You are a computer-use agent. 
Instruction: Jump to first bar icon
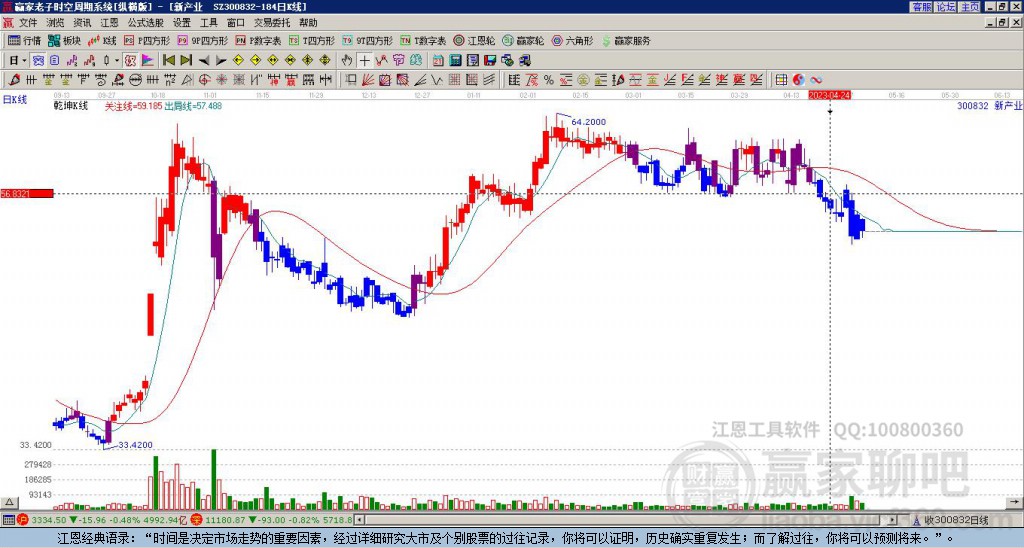[x=168, y=61]
